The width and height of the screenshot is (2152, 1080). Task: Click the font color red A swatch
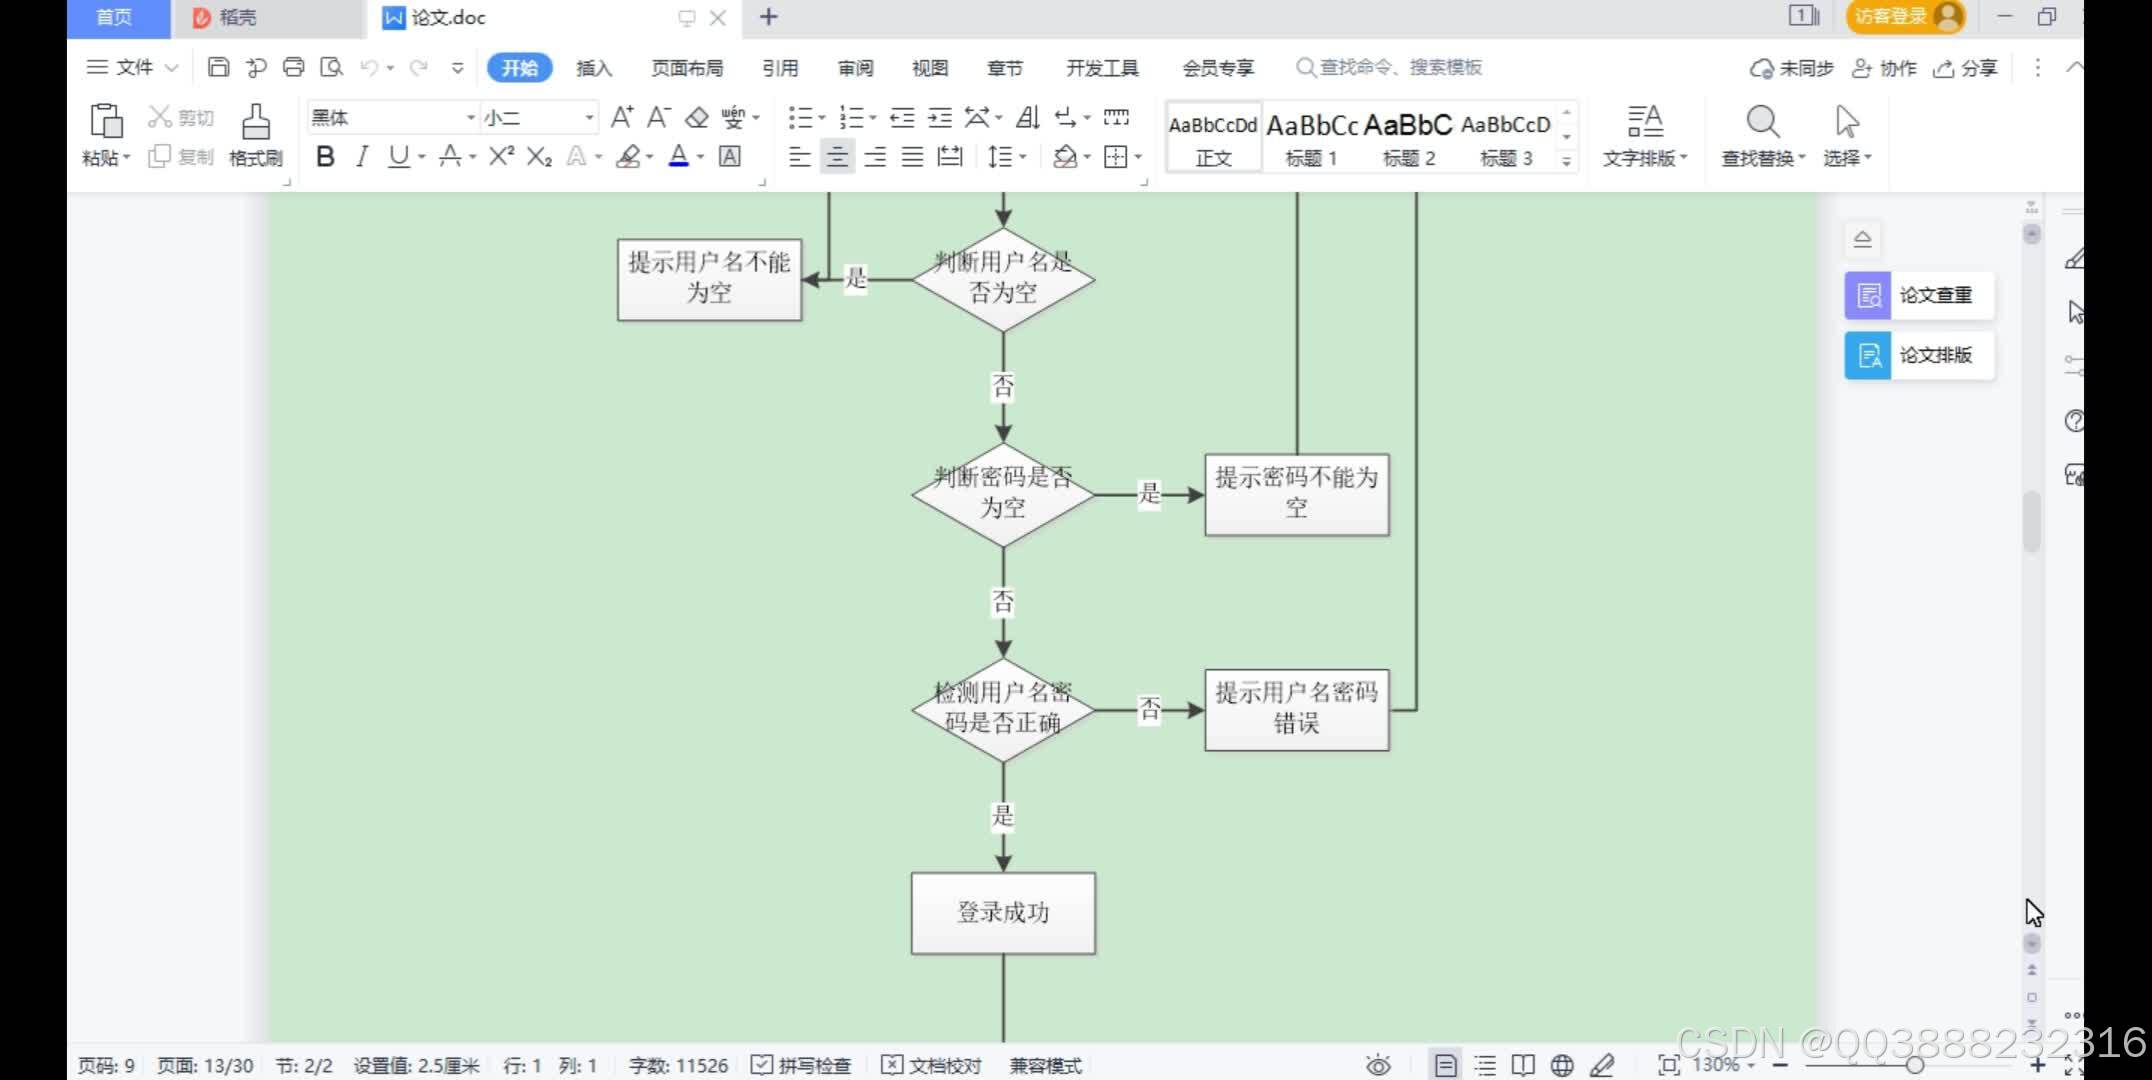(679, 156)
